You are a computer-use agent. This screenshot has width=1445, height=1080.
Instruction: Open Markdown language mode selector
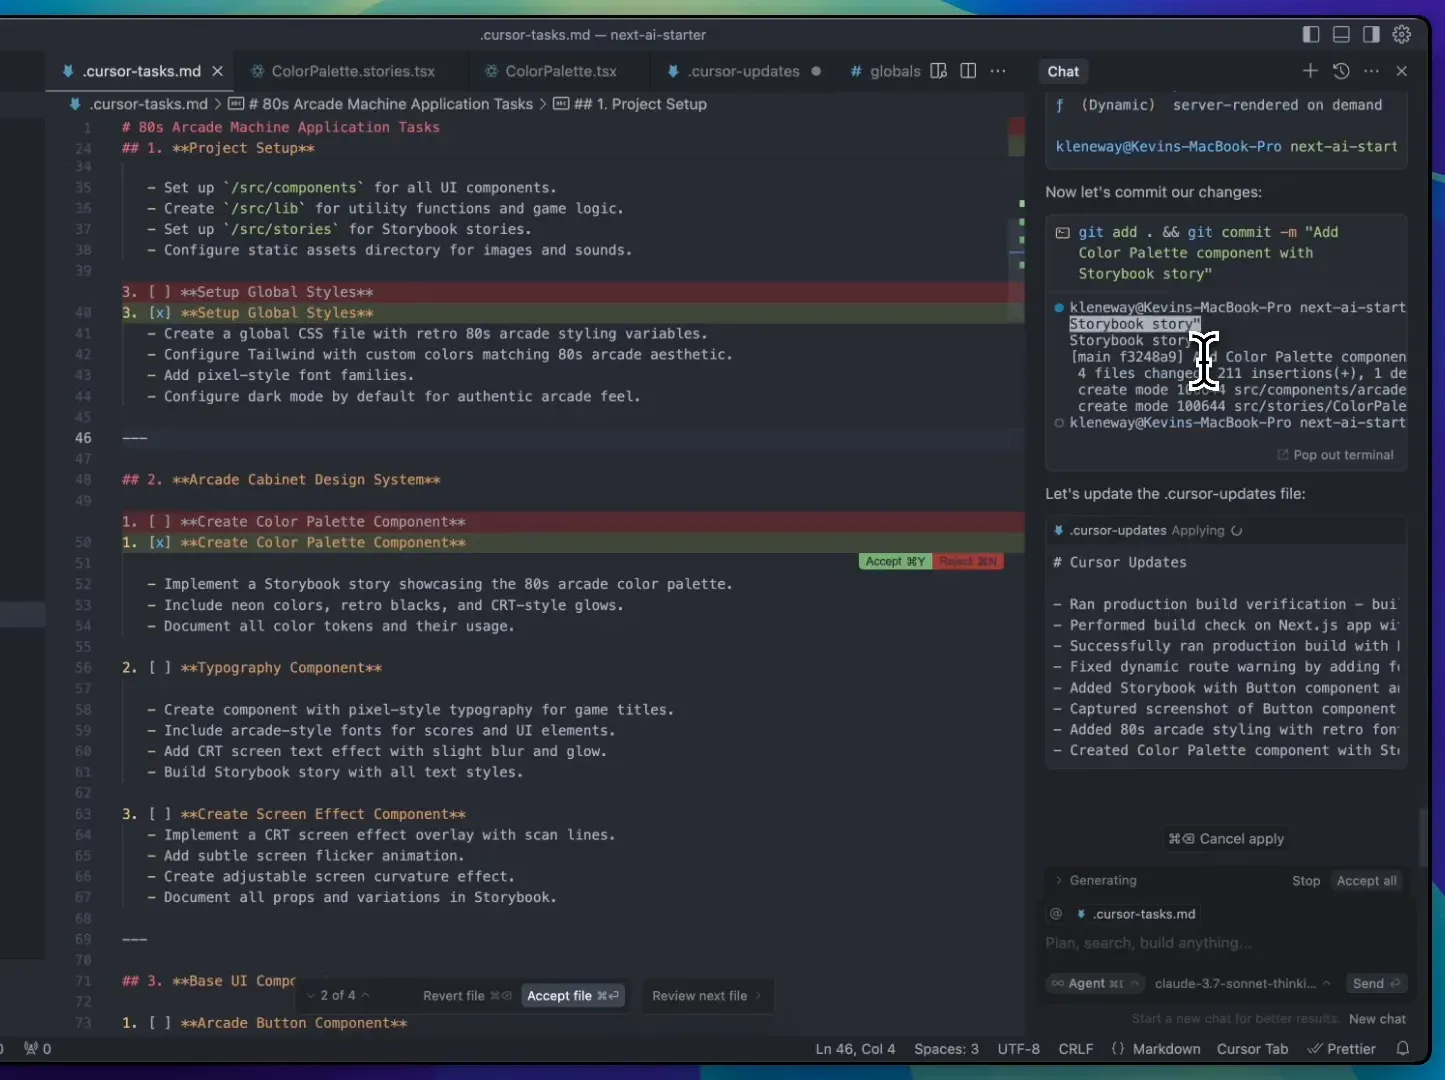(x=1166, y=1049)
